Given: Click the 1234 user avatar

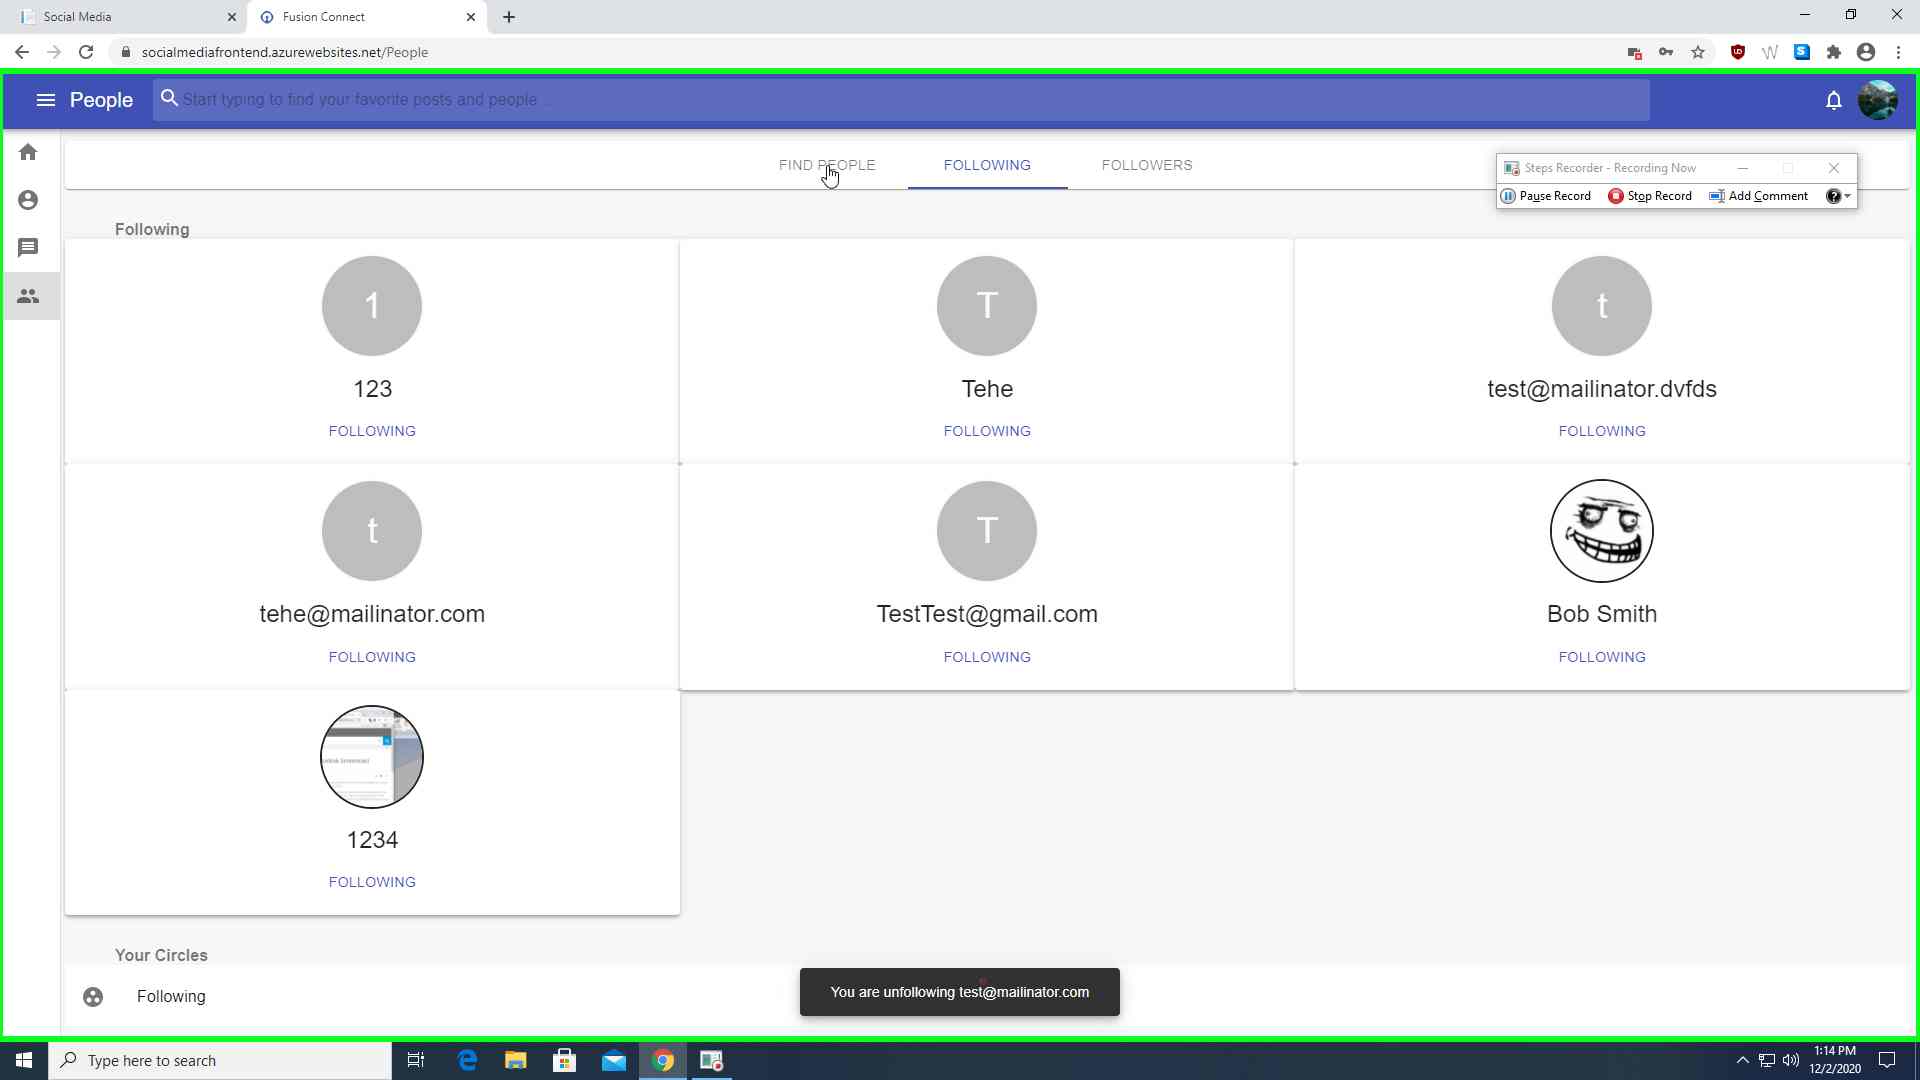Looking at the screenshot, I should pyautogui.click(x=372, y=757).
